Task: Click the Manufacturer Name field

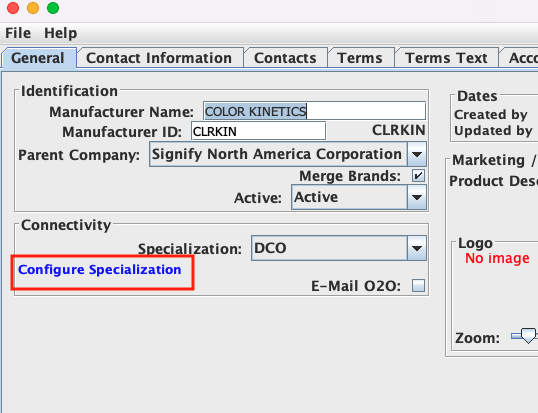Action: [x=314, y=111]
